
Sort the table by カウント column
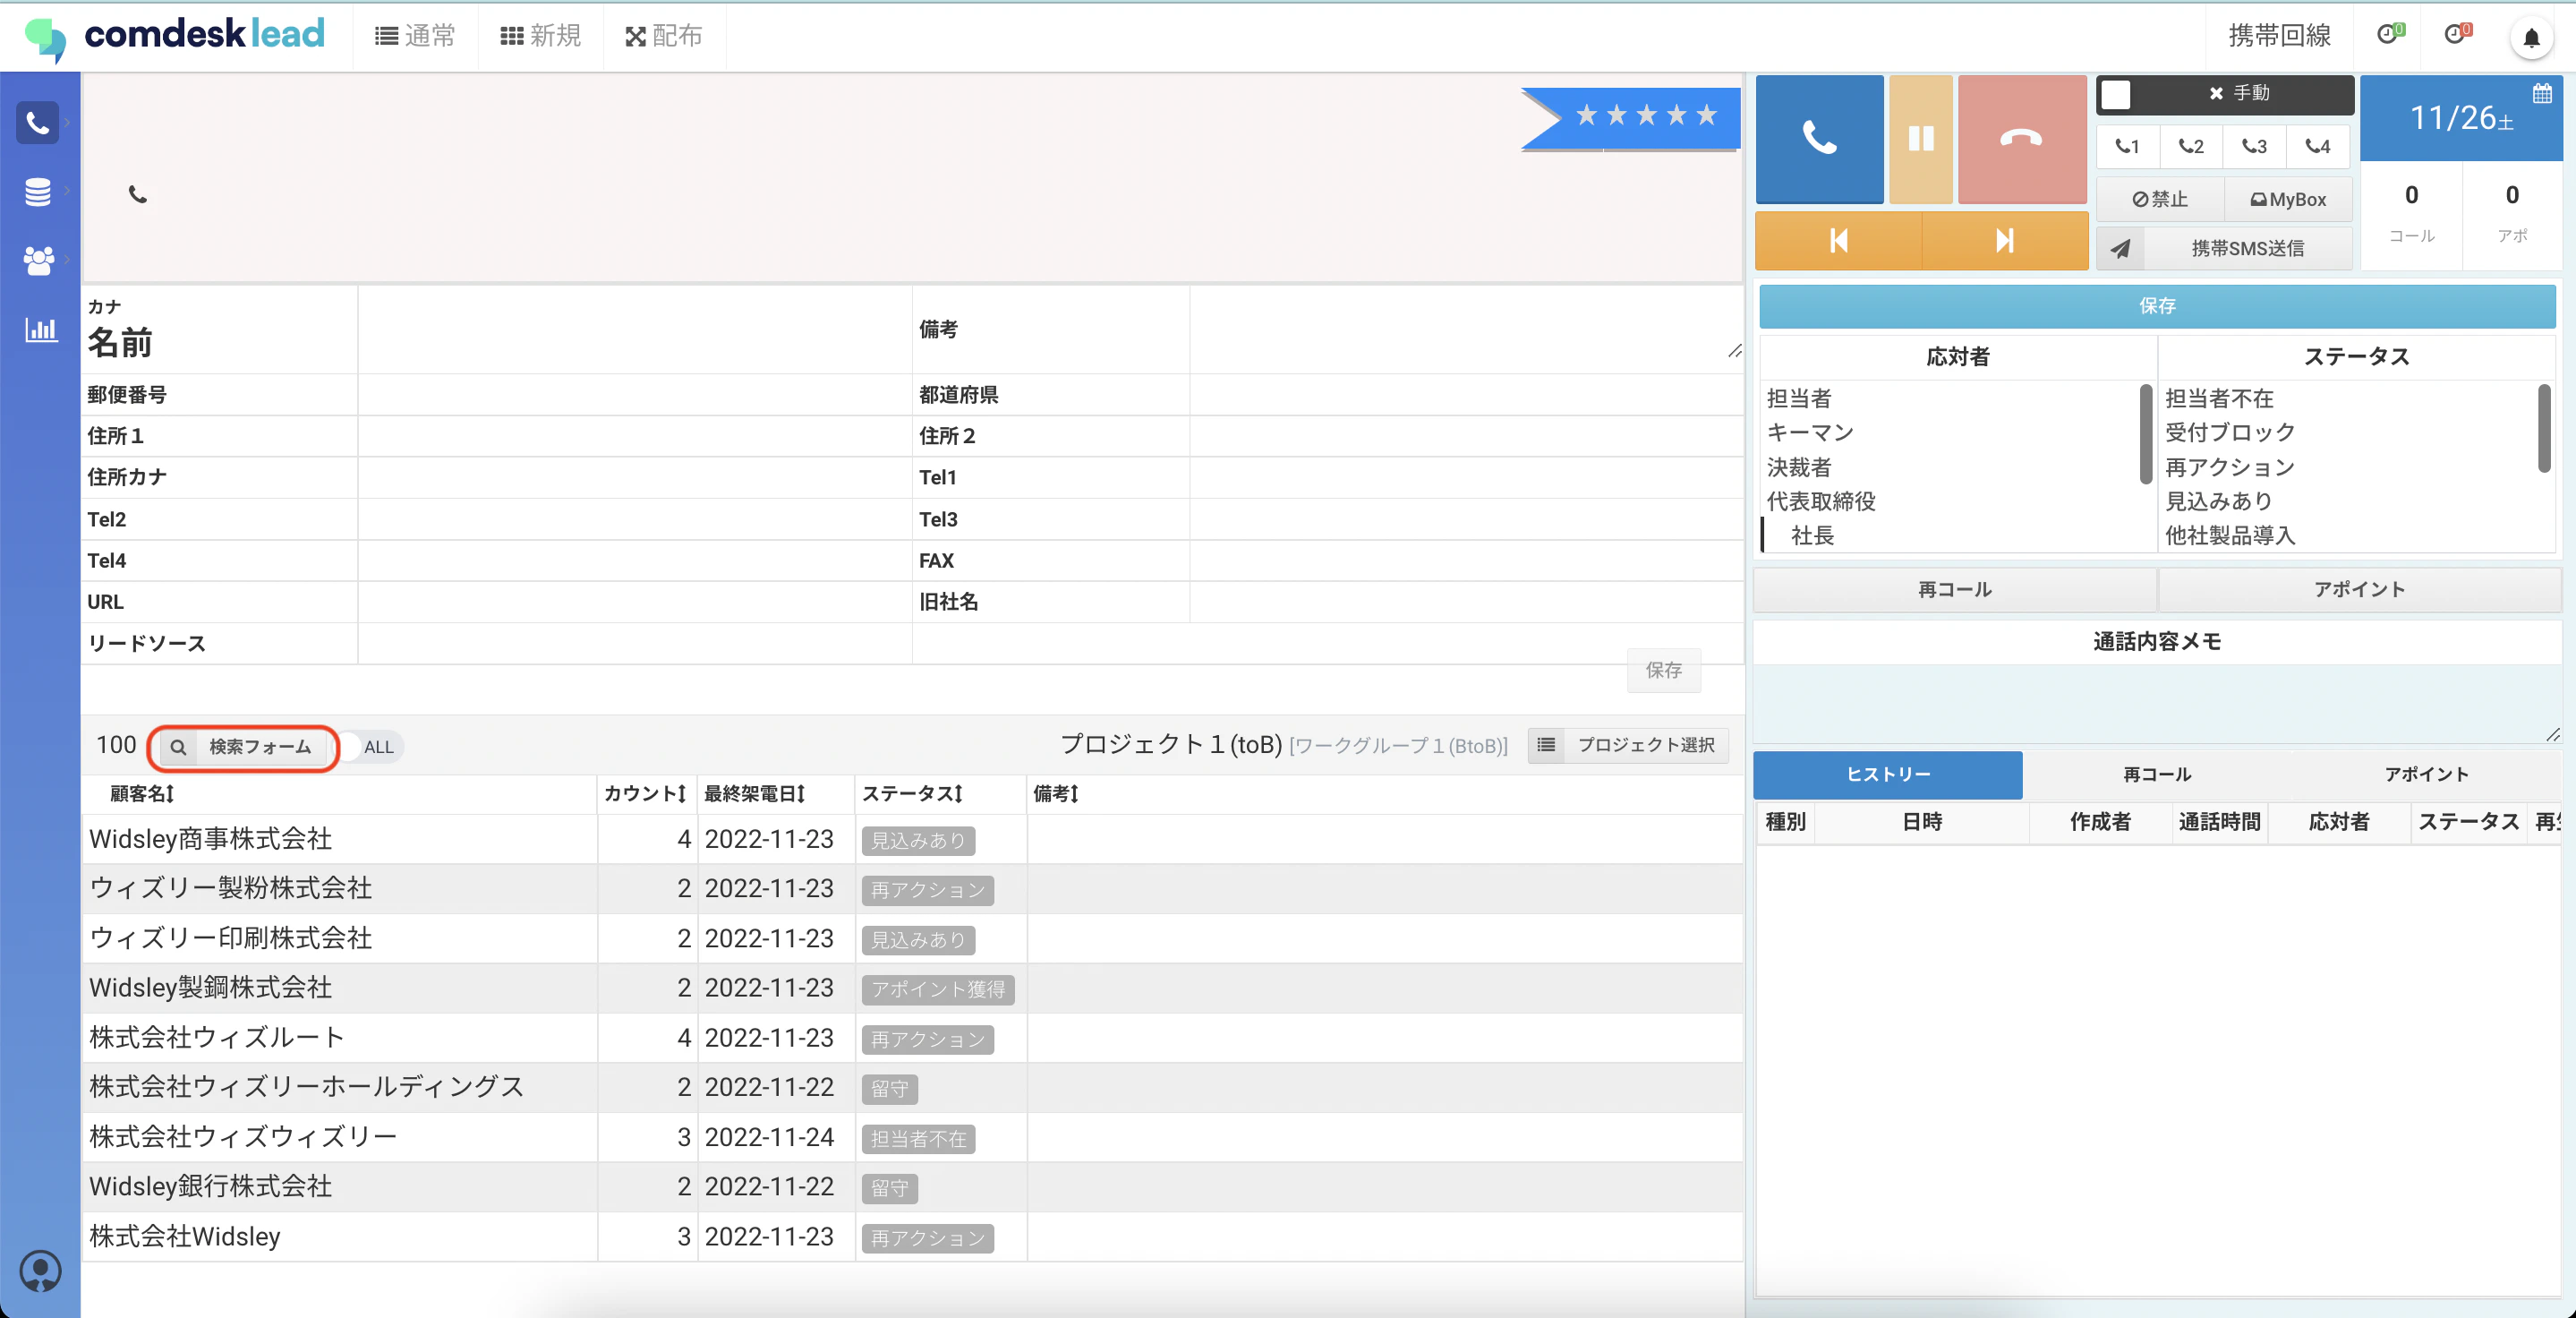point(645,794)
